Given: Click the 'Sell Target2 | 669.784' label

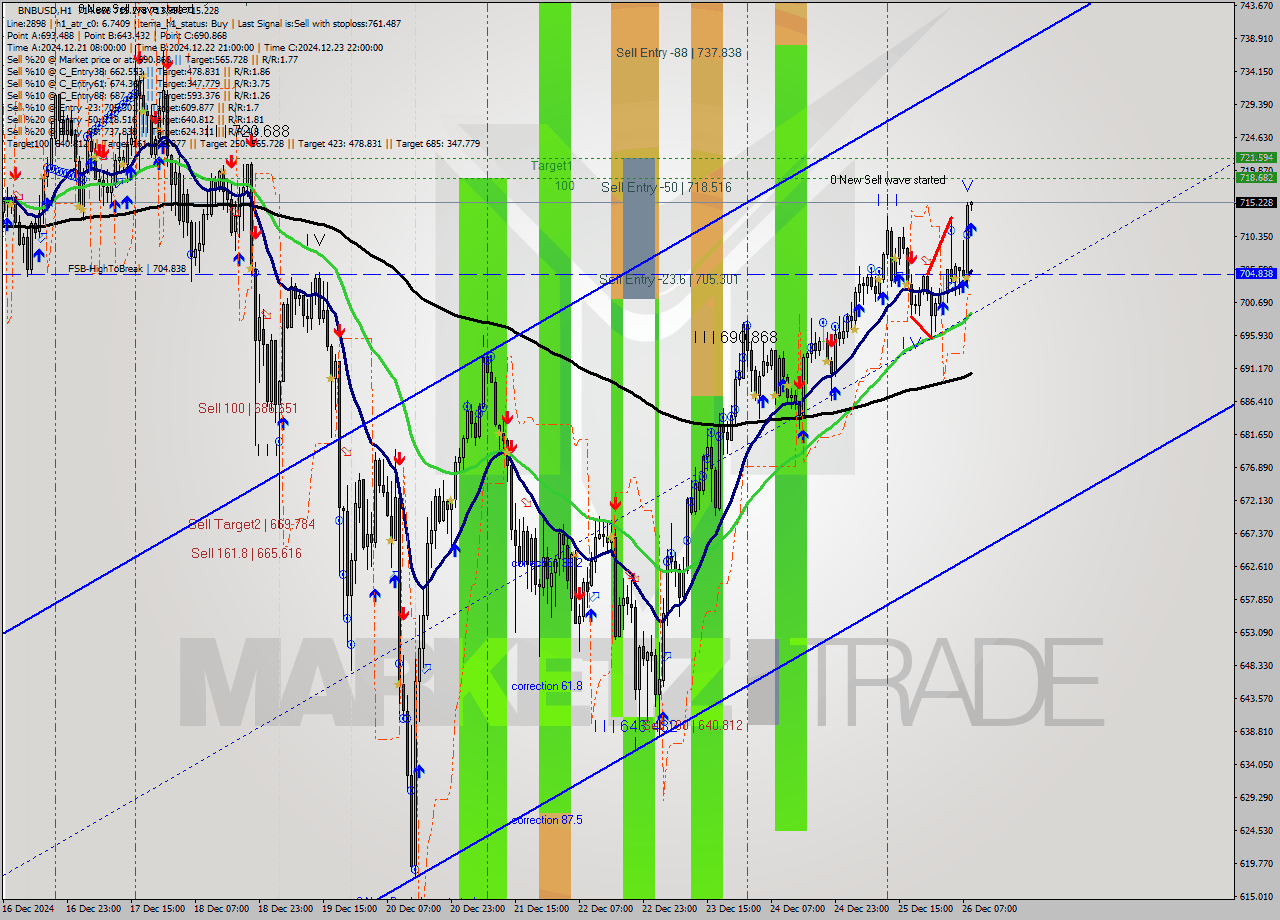Looking at the screenshot, I should 252,524.
